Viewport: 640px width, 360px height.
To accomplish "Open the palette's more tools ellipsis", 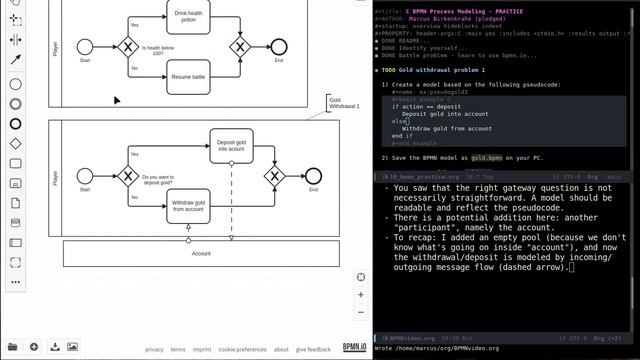I will coord(16,282).
